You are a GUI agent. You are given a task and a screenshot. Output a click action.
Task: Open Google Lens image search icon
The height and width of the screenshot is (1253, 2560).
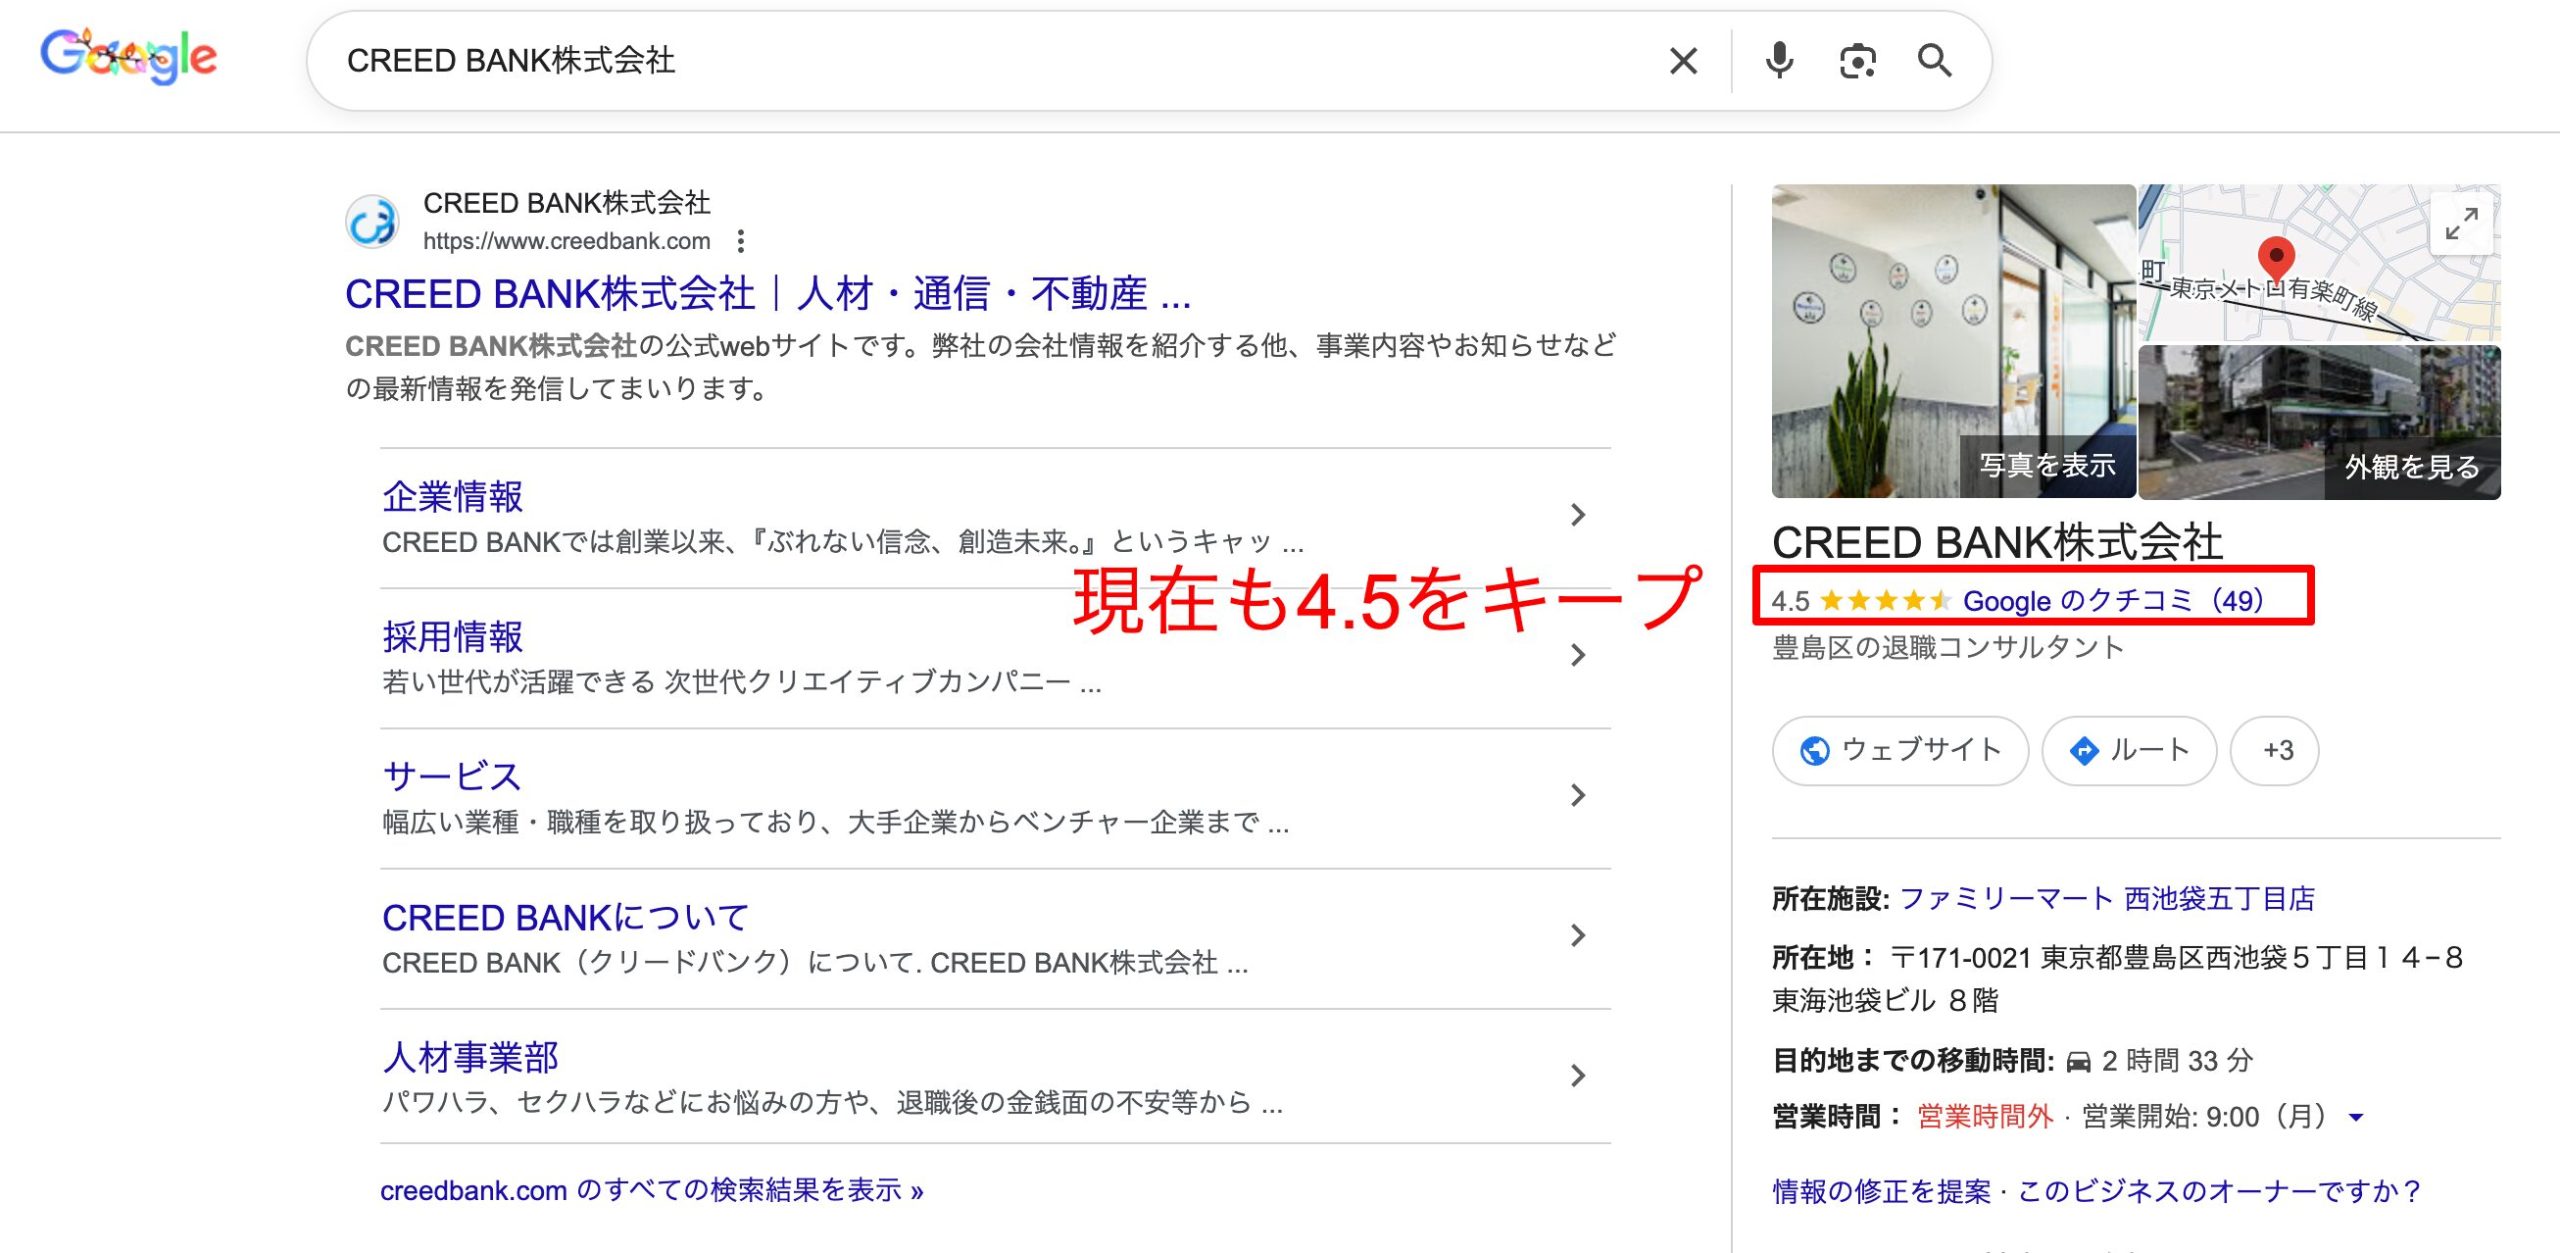[1857, 61]
